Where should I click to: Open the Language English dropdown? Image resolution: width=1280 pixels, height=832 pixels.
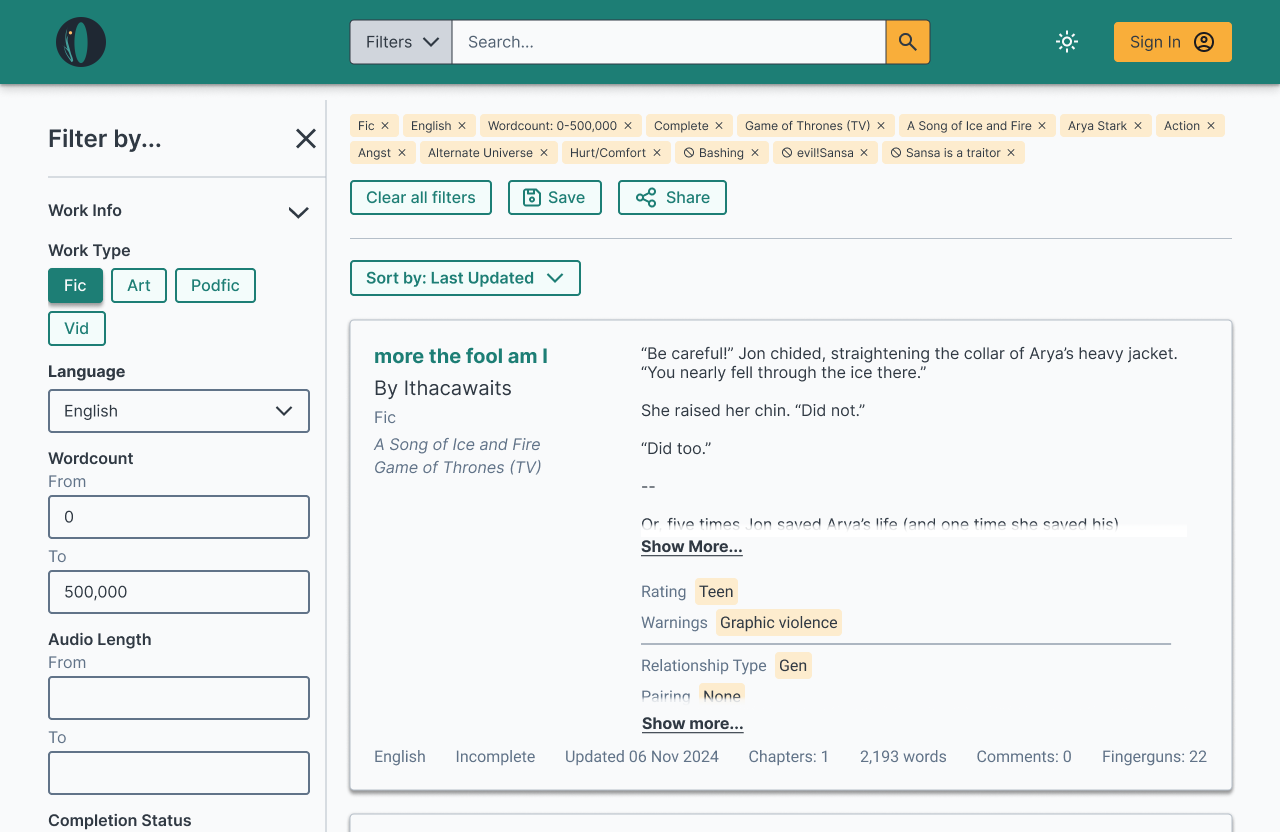[x=179, y=411]
